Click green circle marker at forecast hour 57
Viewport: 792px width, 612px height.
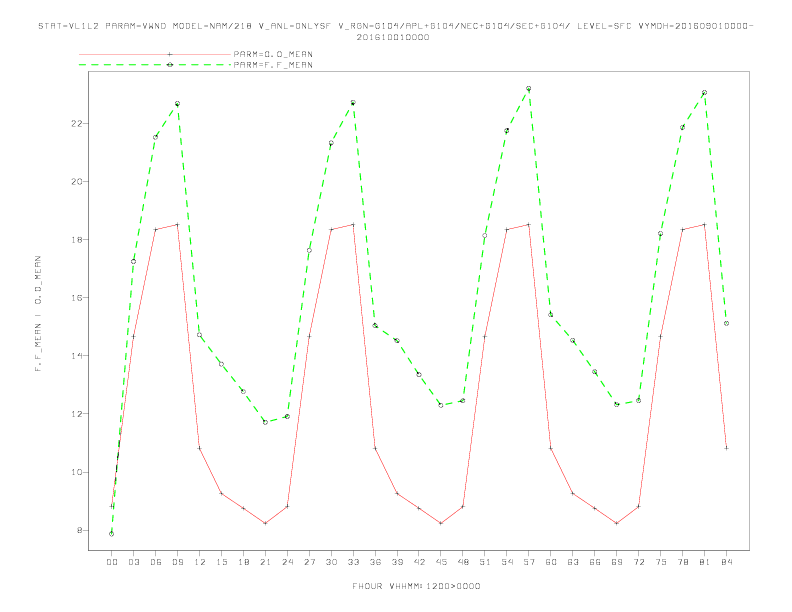pyautogui.click(x=529, y=88)
